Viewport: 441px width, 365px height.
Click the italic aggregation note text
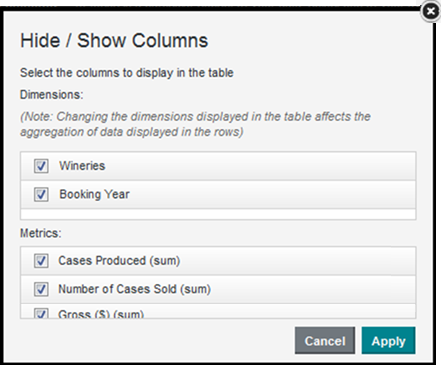[195, 124]
